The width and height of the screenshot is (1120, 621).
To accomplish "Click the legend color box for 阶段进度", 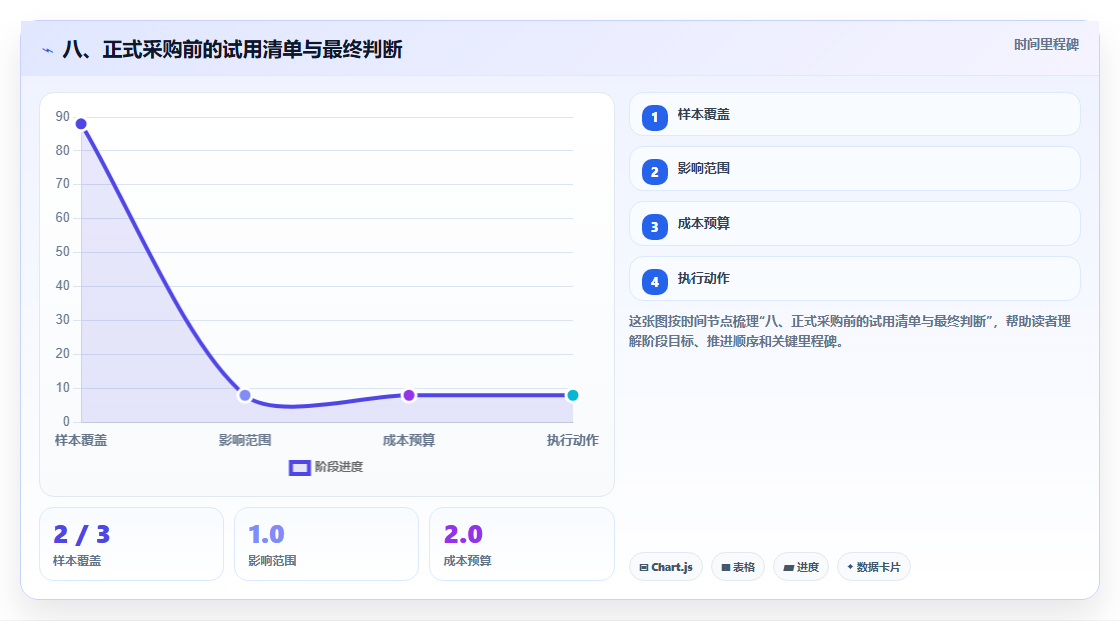I will coord(299,468).
